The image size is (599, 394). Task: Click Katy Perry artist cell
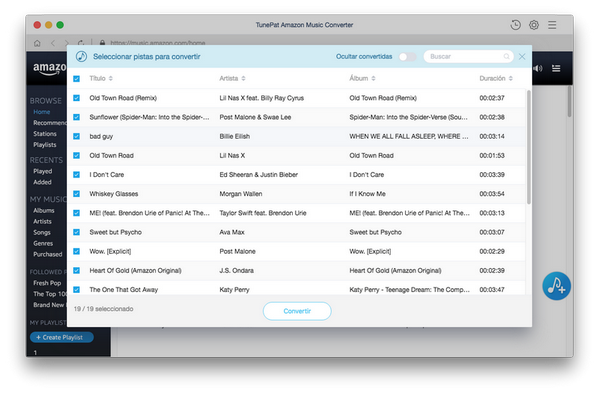(x=234, y=290)
